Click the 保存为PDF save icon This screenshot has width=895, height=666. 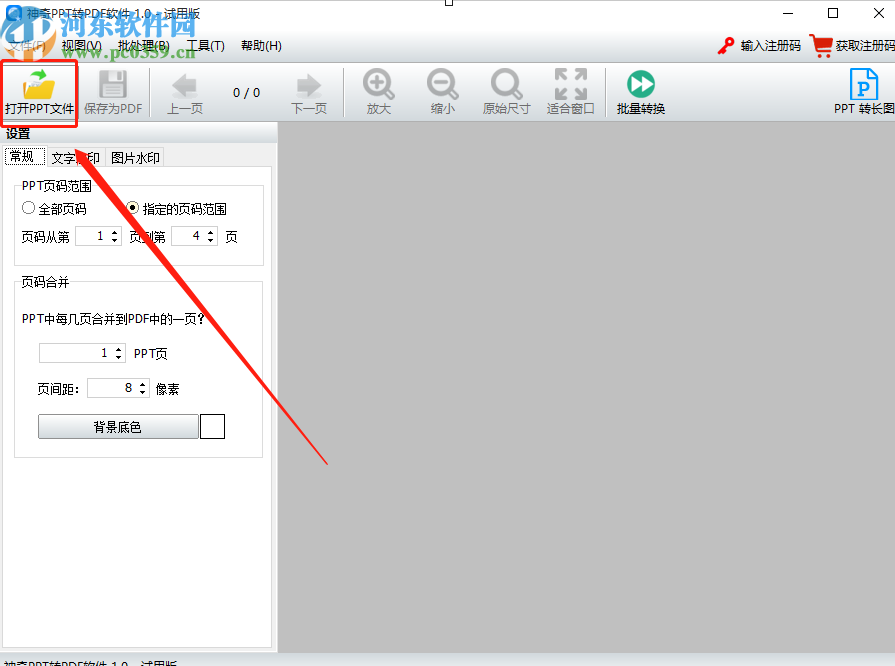[113, 91]
